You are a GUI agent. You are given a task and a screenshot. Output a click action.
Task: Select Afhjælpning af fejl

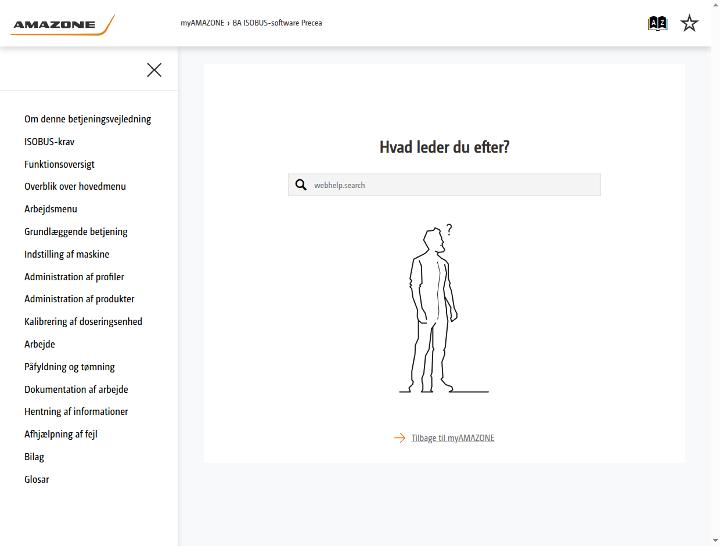pyautogui.click(x=61, y=434)
